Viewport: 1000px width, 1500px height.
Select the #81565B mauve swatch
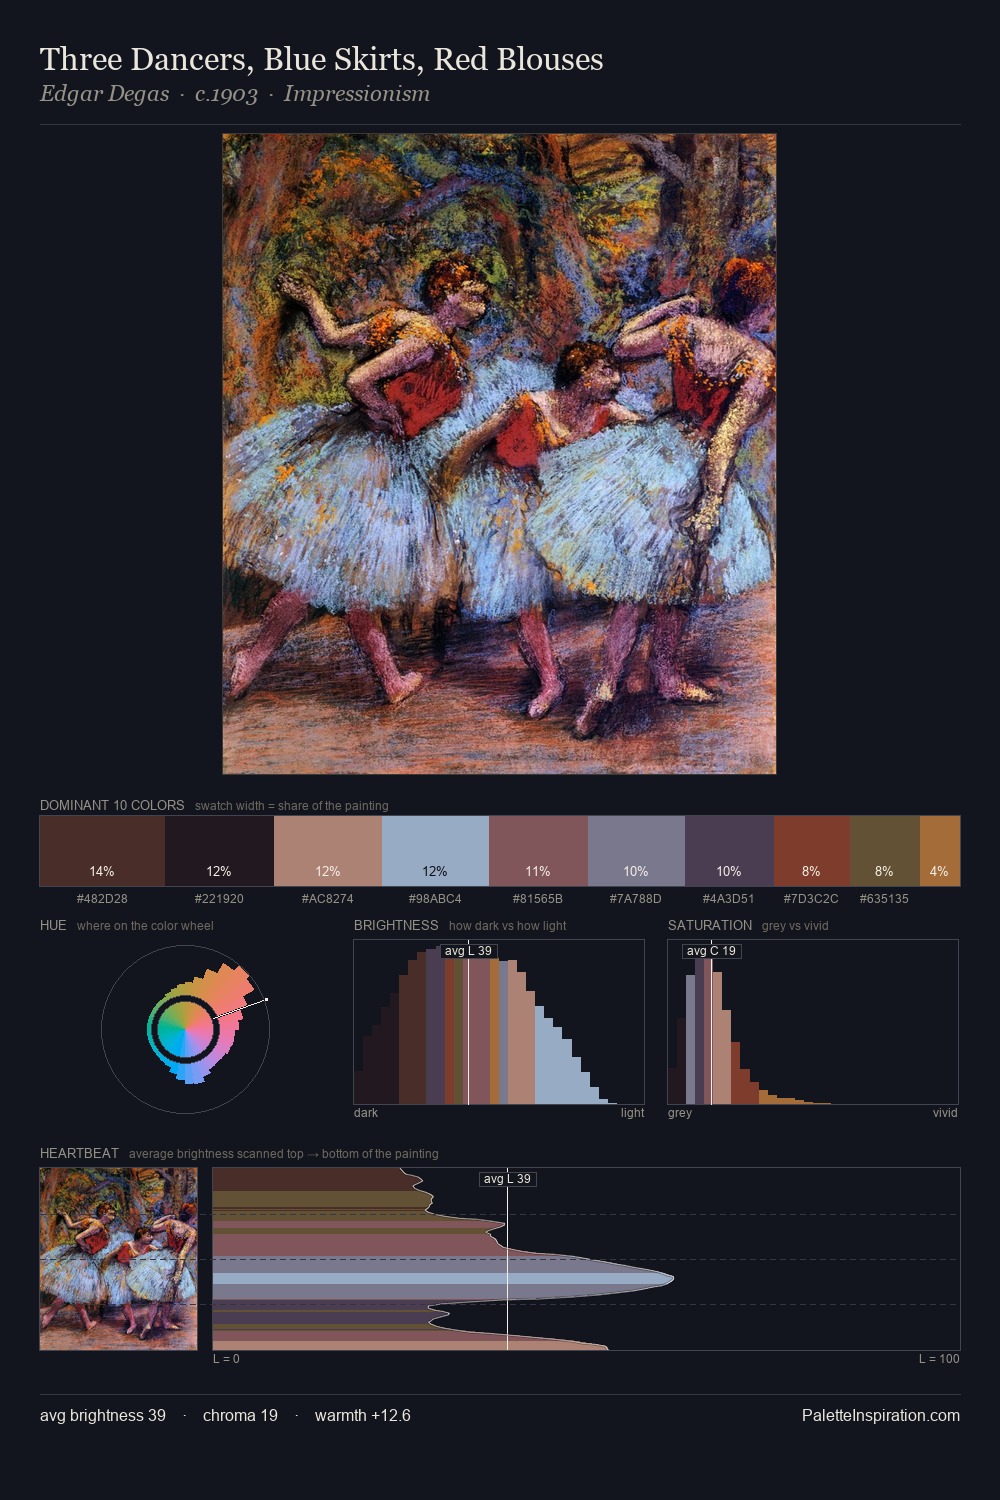pos(538,851)
